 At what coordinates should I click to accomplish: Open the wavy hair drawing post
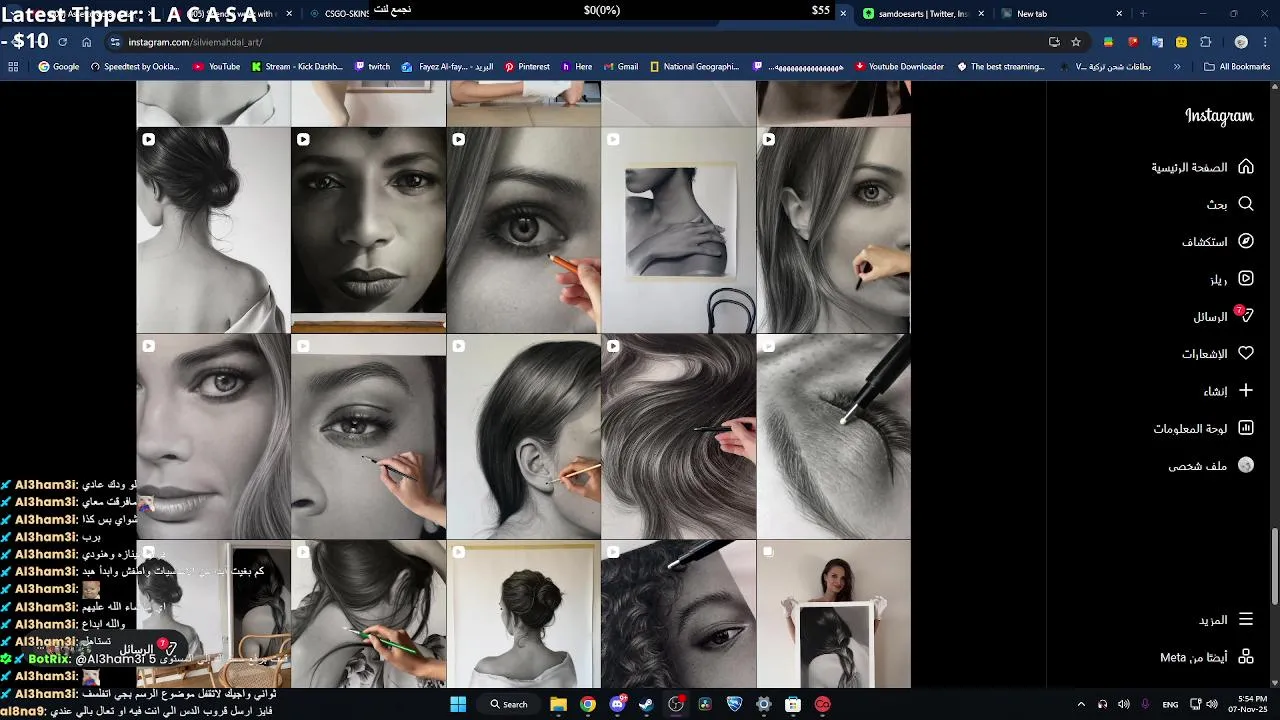(678, 437)
